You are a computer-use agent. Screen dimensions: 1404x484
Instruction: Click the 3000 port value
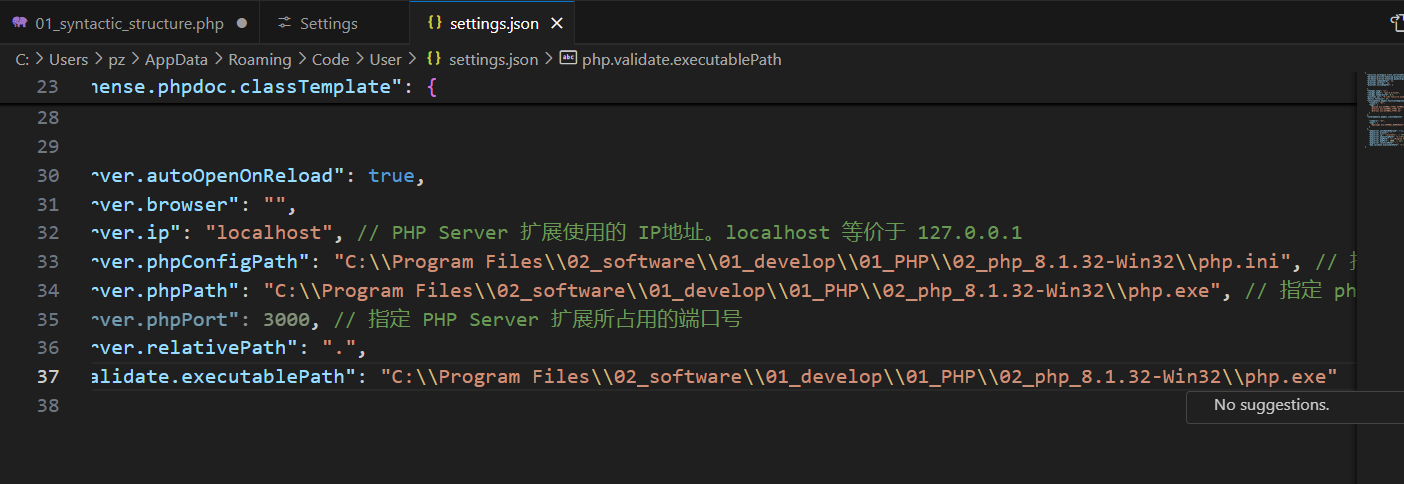[x=286, y=320]
